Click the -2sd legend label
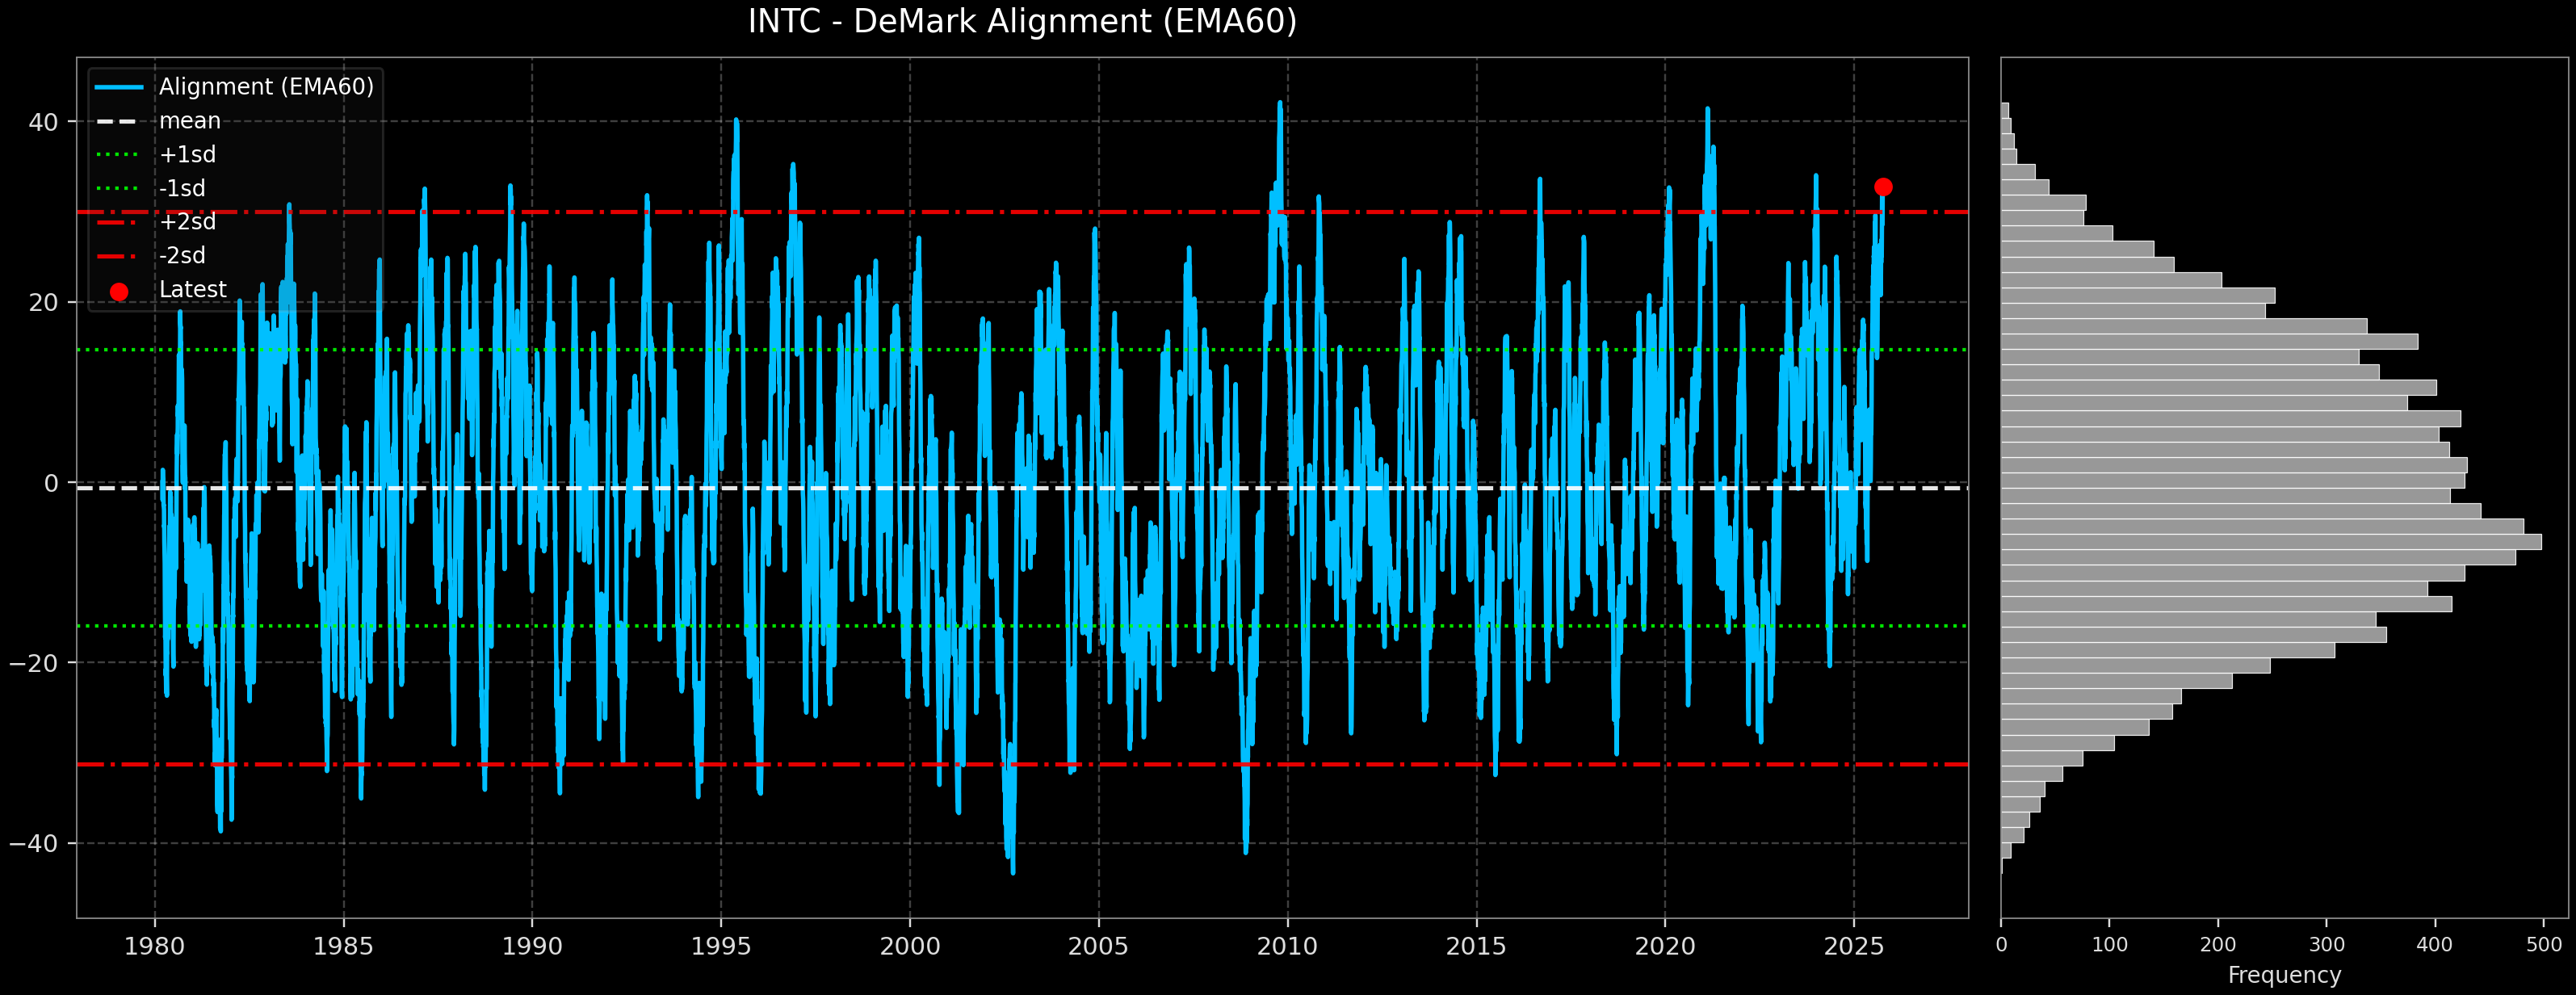Image resolution: width=2576 pixels, height=995 pixels. click(x=183, y=256)
